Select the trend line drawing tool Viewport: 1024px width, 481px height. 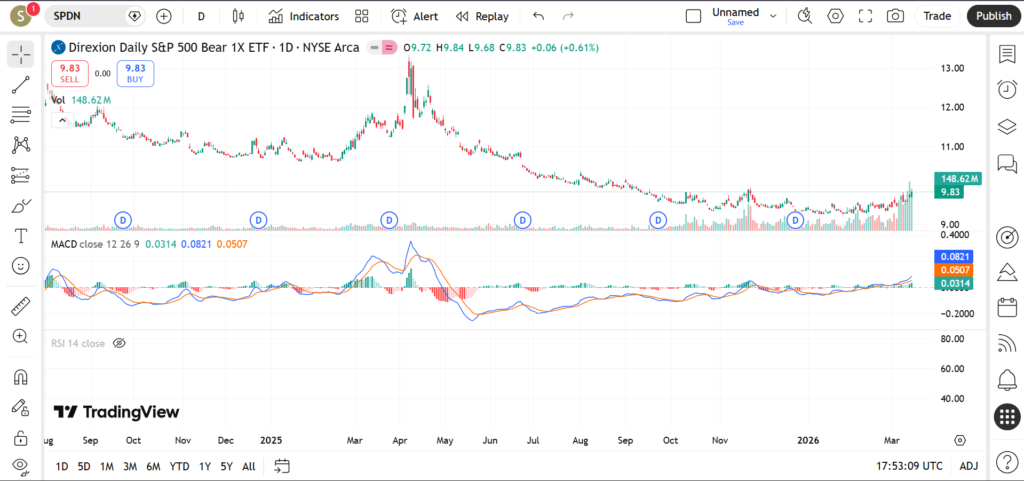click(20, 85)
